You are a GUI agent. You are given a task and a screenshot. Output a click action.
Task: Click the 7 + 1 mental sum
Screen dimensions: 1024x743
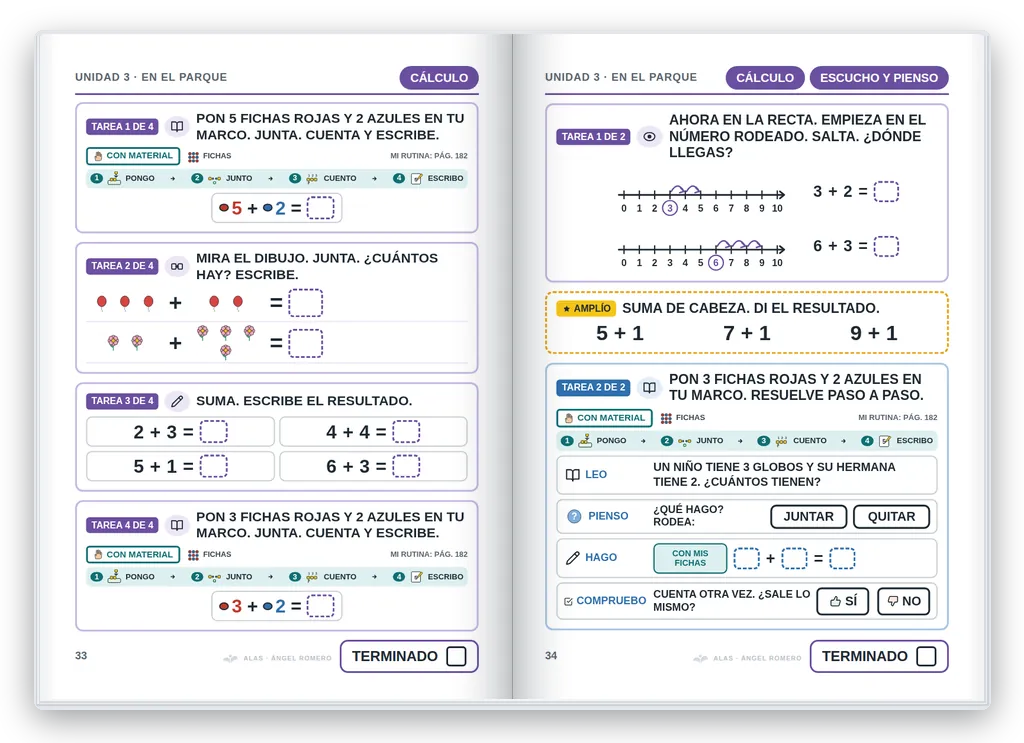click(746, 334)
